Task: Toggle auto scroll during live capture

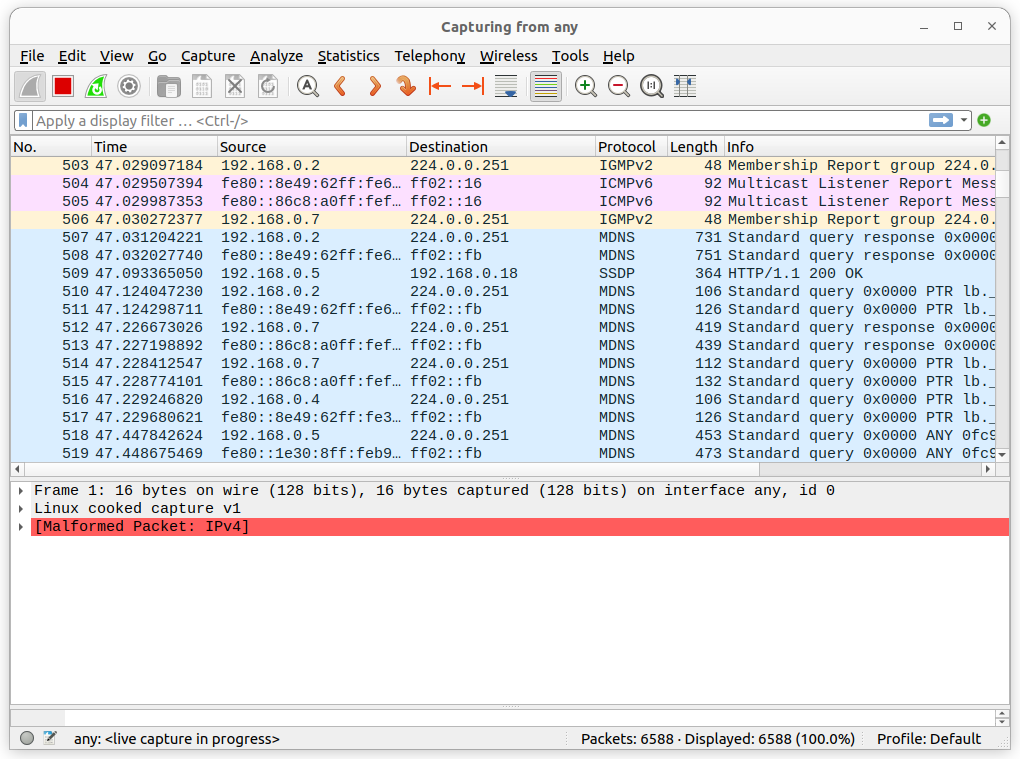Action: 506,87
